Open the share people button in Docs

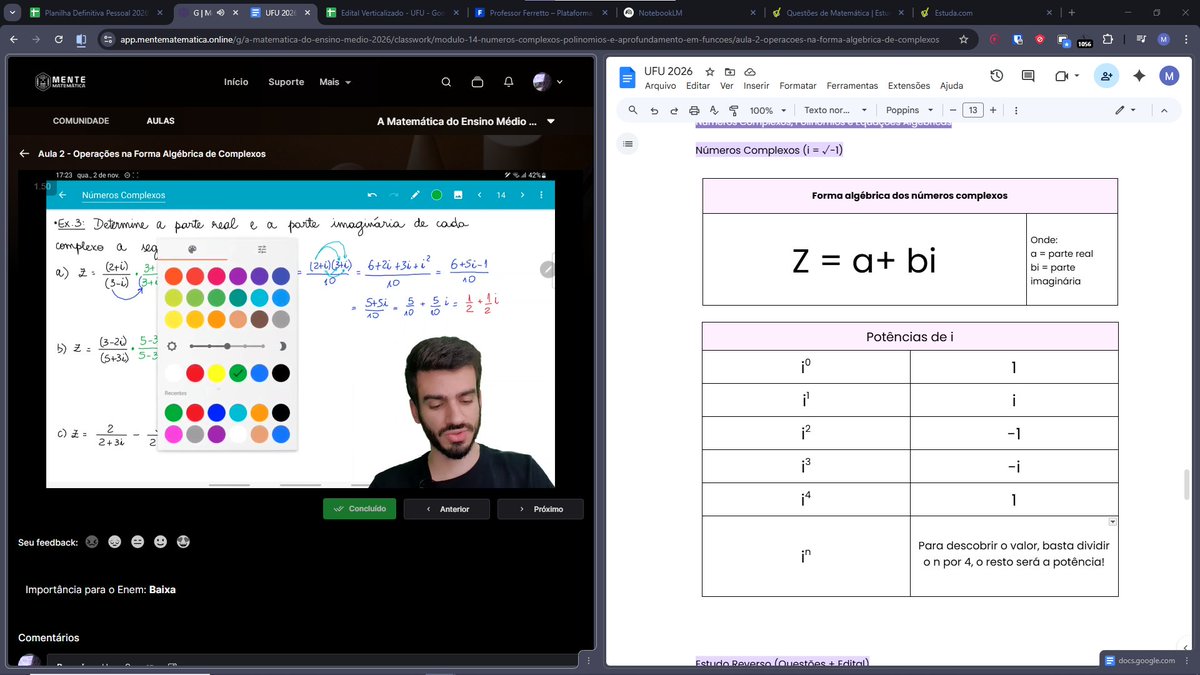(1105, 76)
